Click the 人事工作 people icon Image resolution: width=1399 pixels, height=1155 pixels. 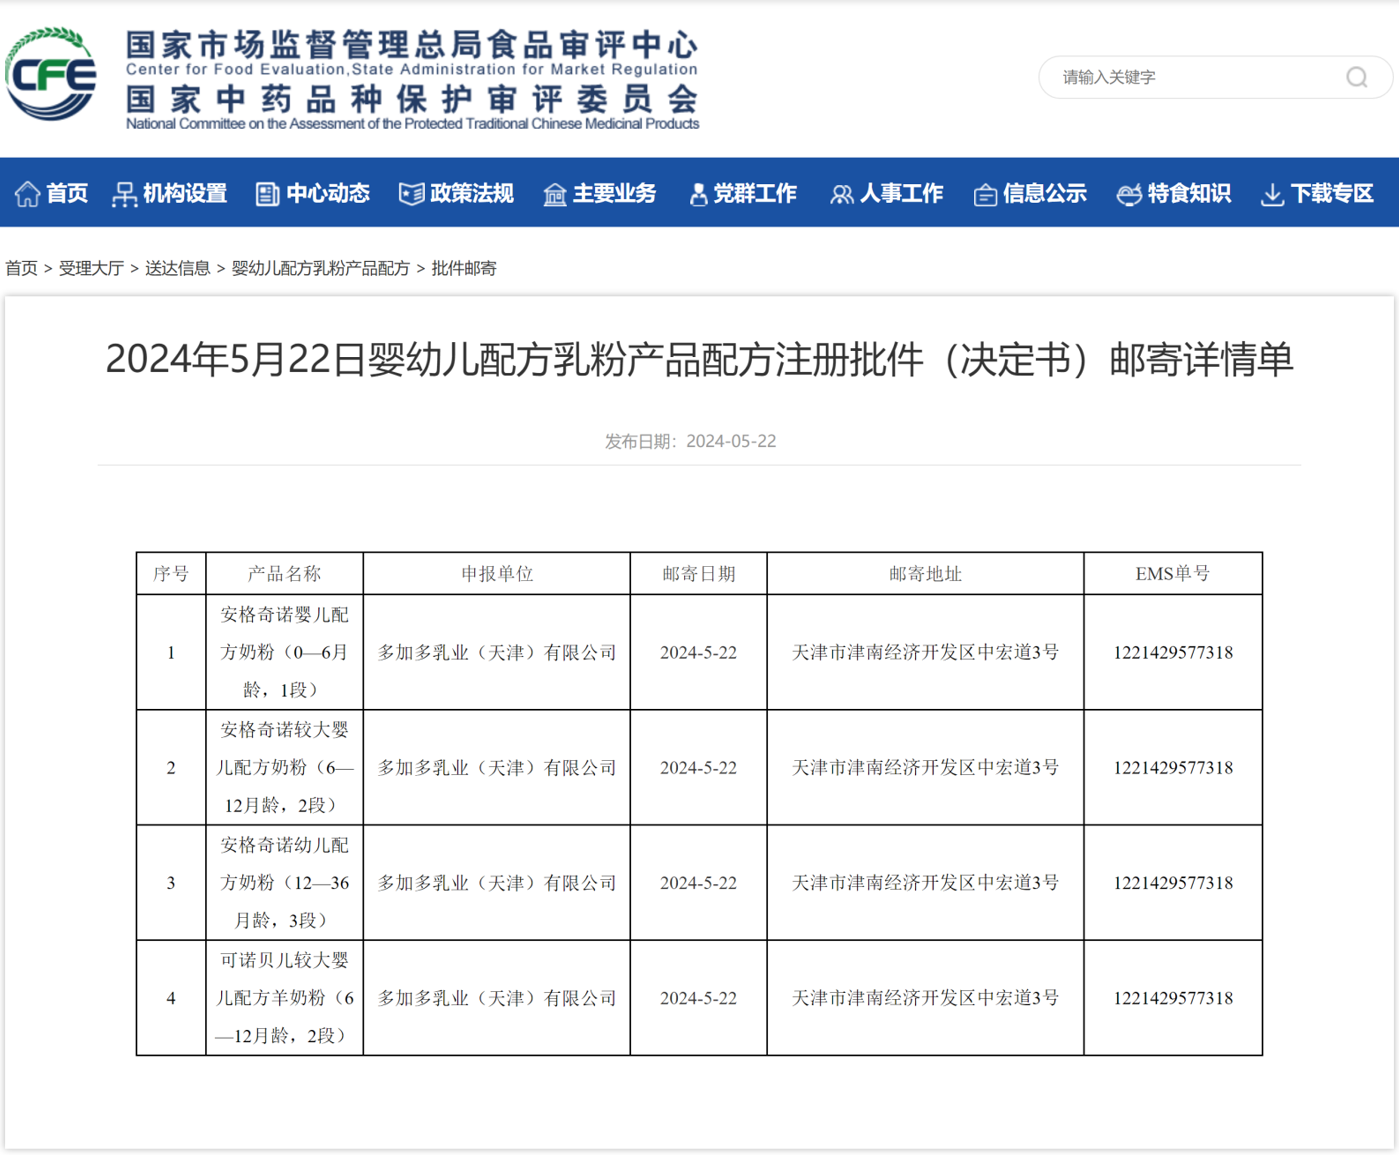click(x=842, y=194)
